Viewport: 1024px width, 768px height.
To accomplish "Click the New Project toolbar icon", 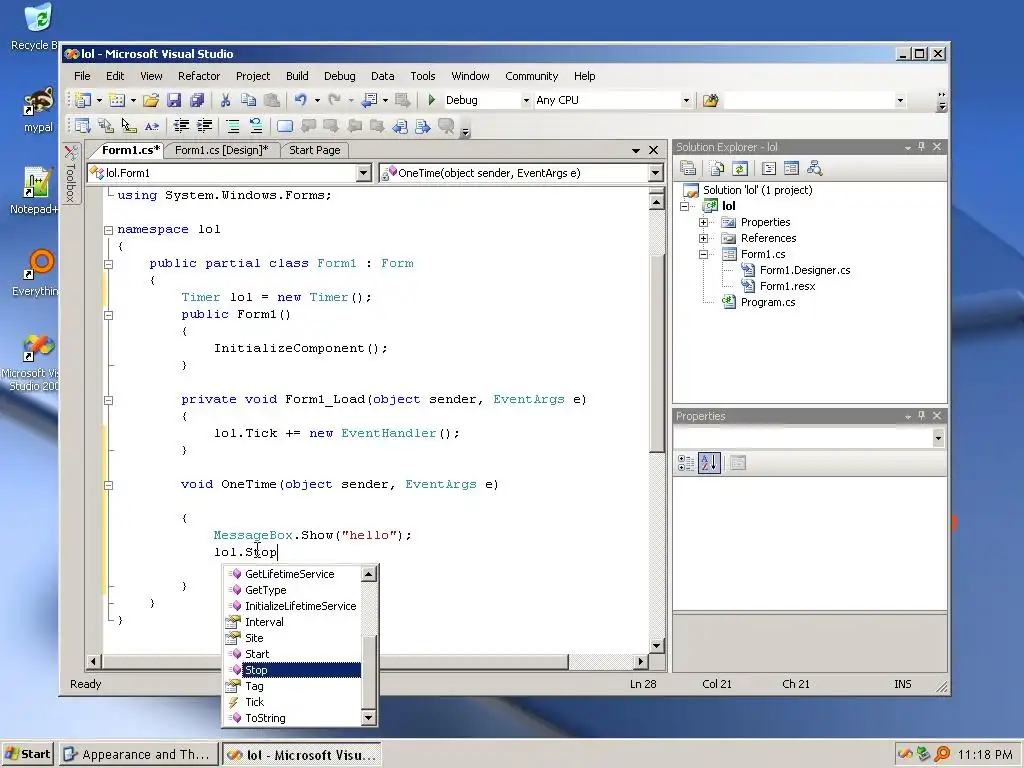I will click(x=83, y=100).
